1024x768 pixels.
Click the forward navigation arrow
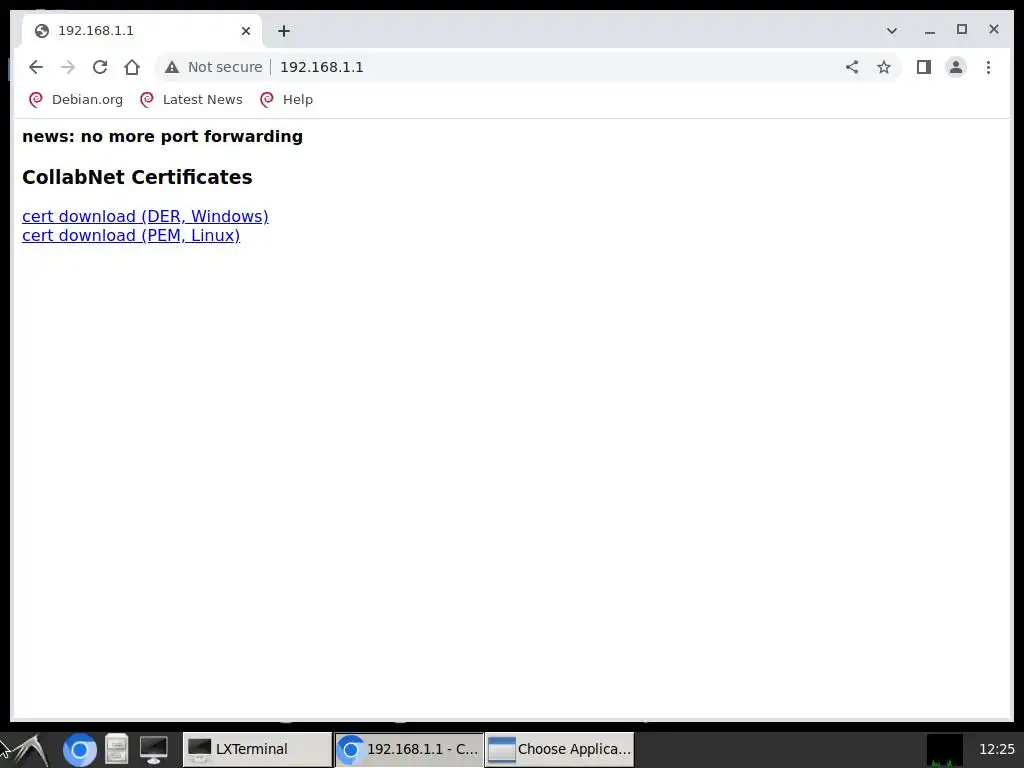coord(68,67)
